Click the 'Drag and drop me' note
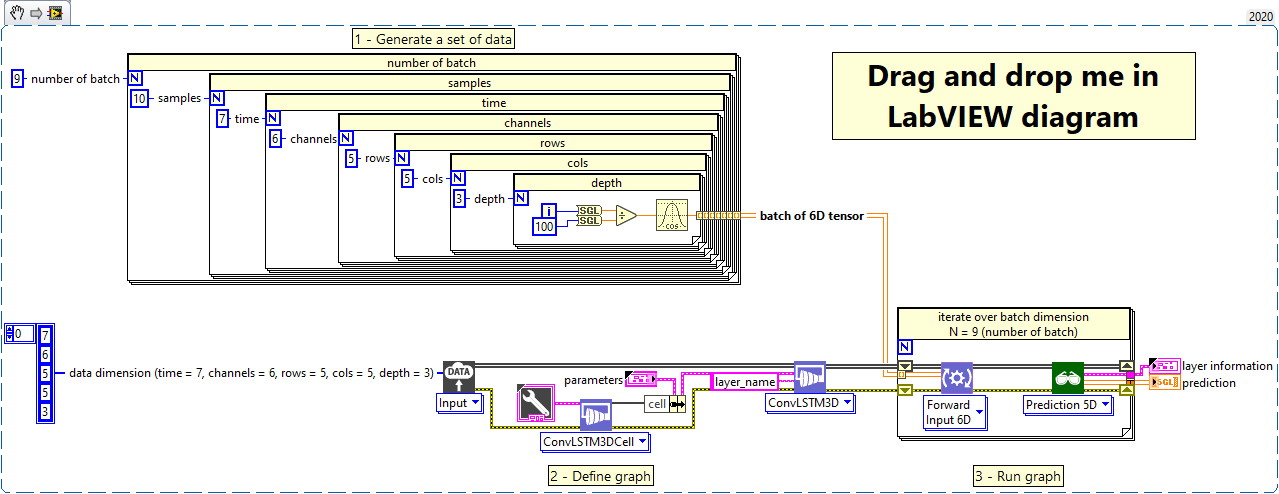The height and width of the screenshot is (494, 1279). pyautogui.click(x=1013, y=96)
